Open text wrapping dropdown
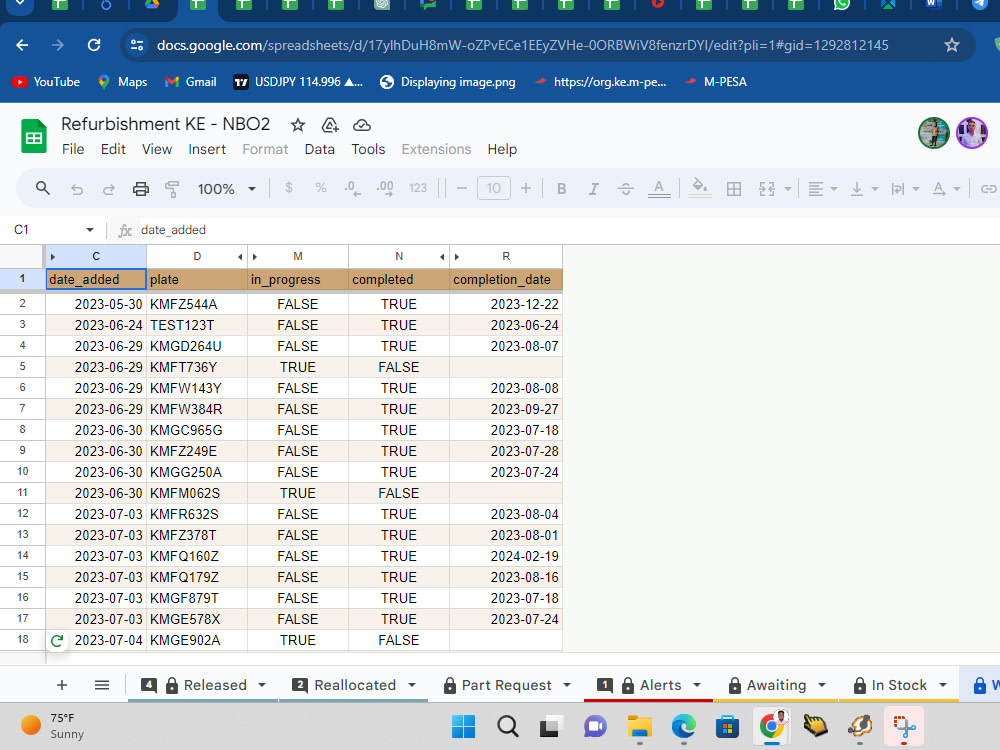This screenshot has width=1000, height=750. (x=905, y=189)
